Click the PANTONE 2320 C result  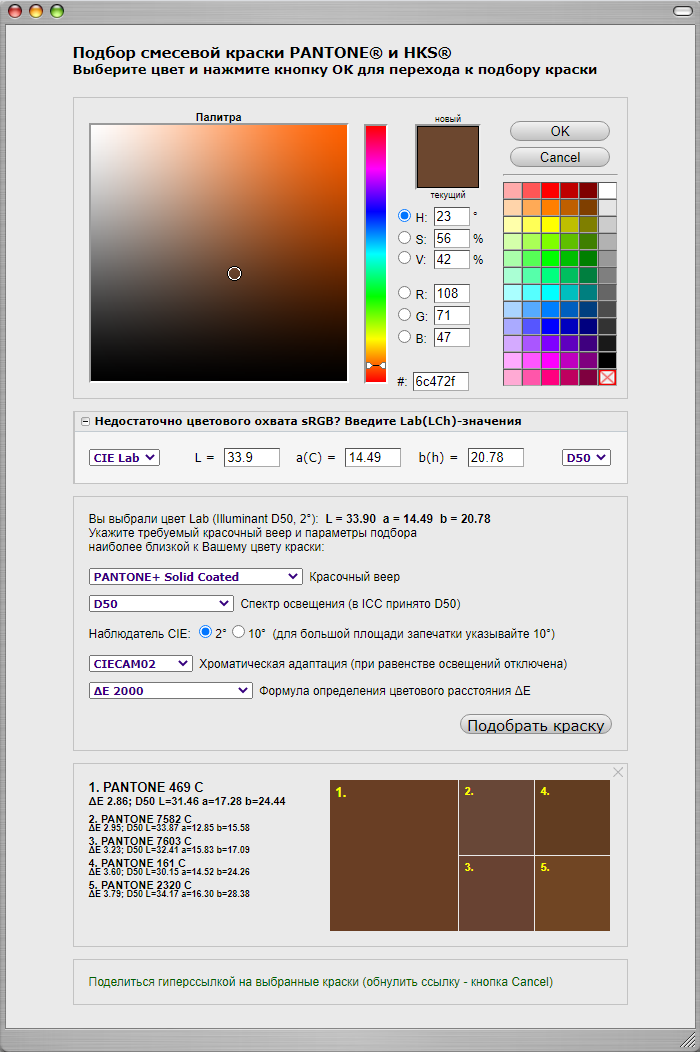[140, 885]
